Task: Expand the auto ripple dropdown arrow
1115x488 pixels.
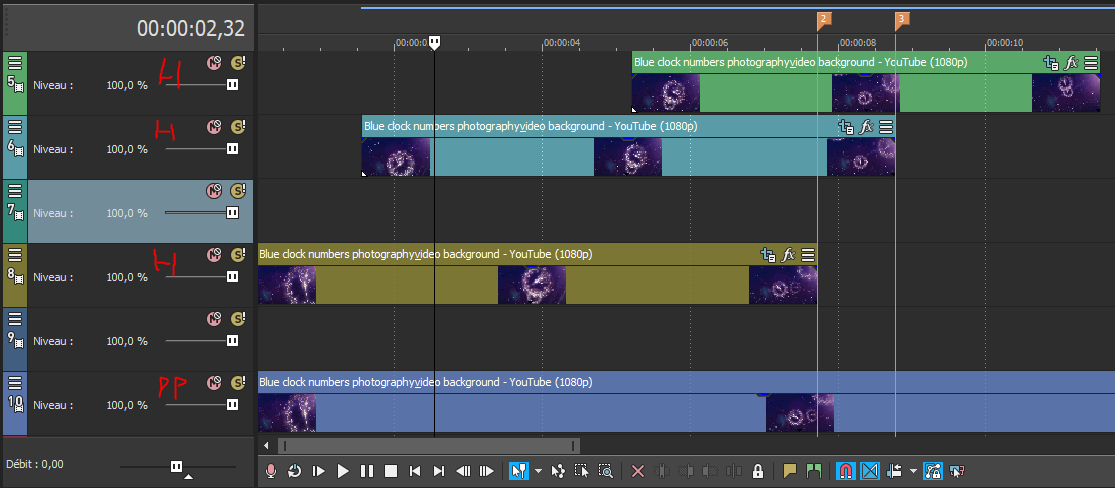Action: click(913, 471)
